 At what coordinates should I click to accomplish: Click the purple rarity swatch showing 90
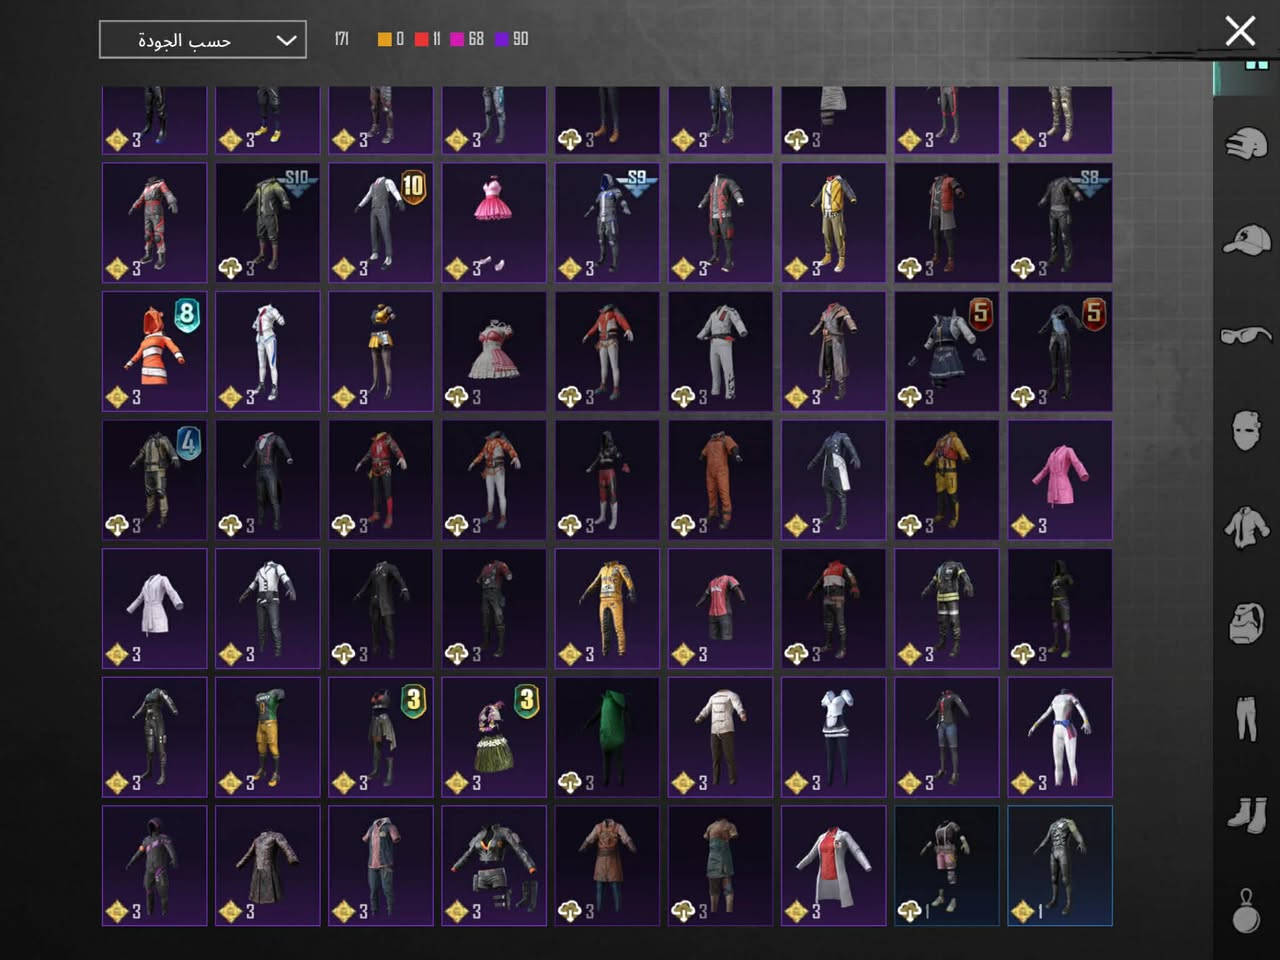tap(502, 39)
